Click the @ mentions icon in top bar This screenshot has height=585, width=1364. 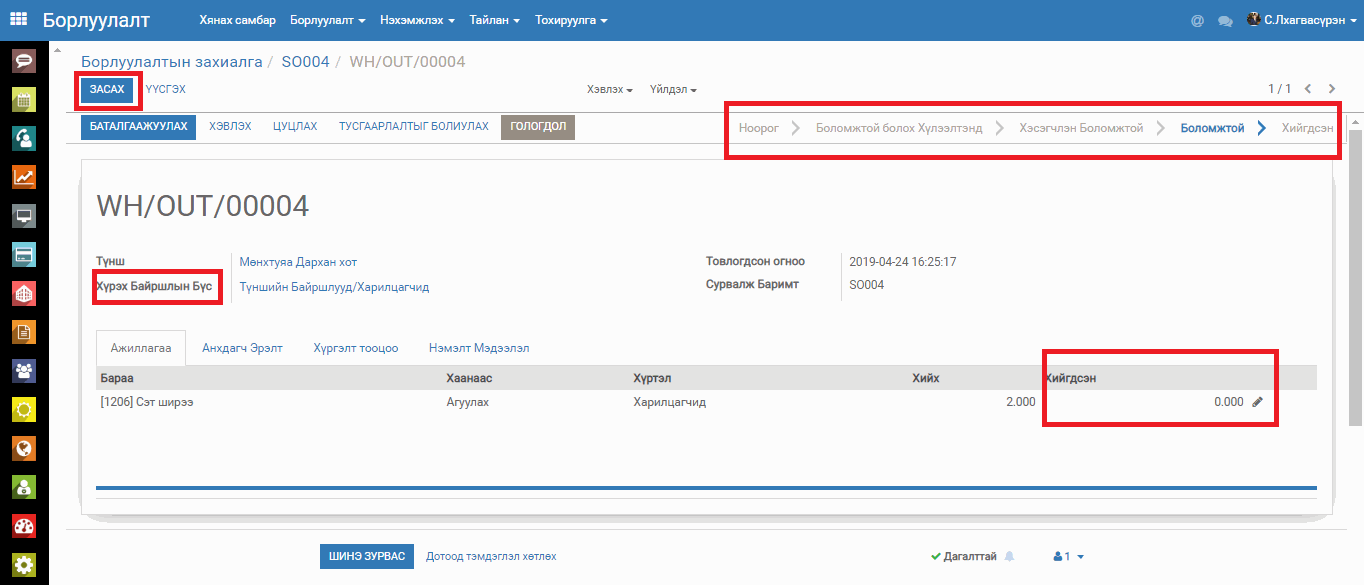pyautogui.click(x=1197, y=20)
